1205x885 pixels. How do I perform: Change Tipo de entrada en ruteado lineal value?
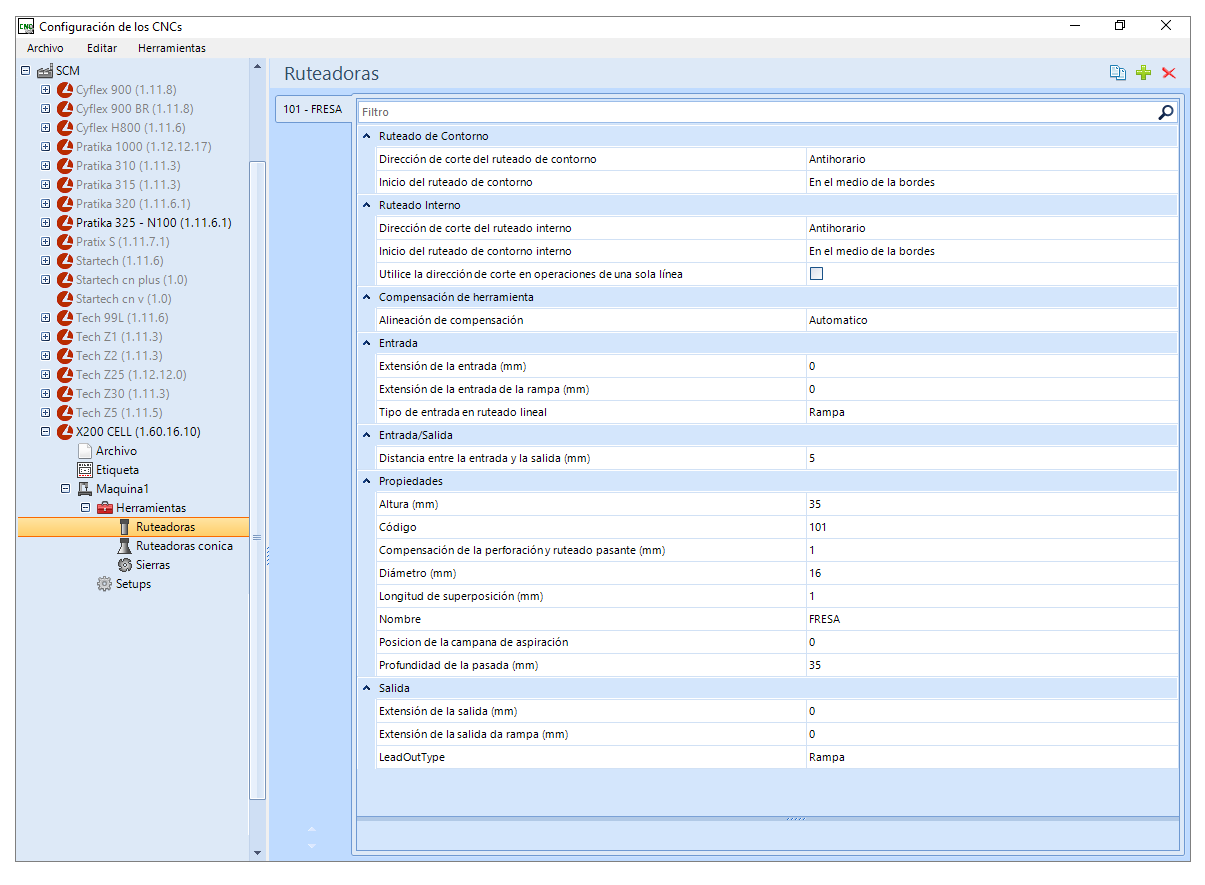click(x=992, y=412)
